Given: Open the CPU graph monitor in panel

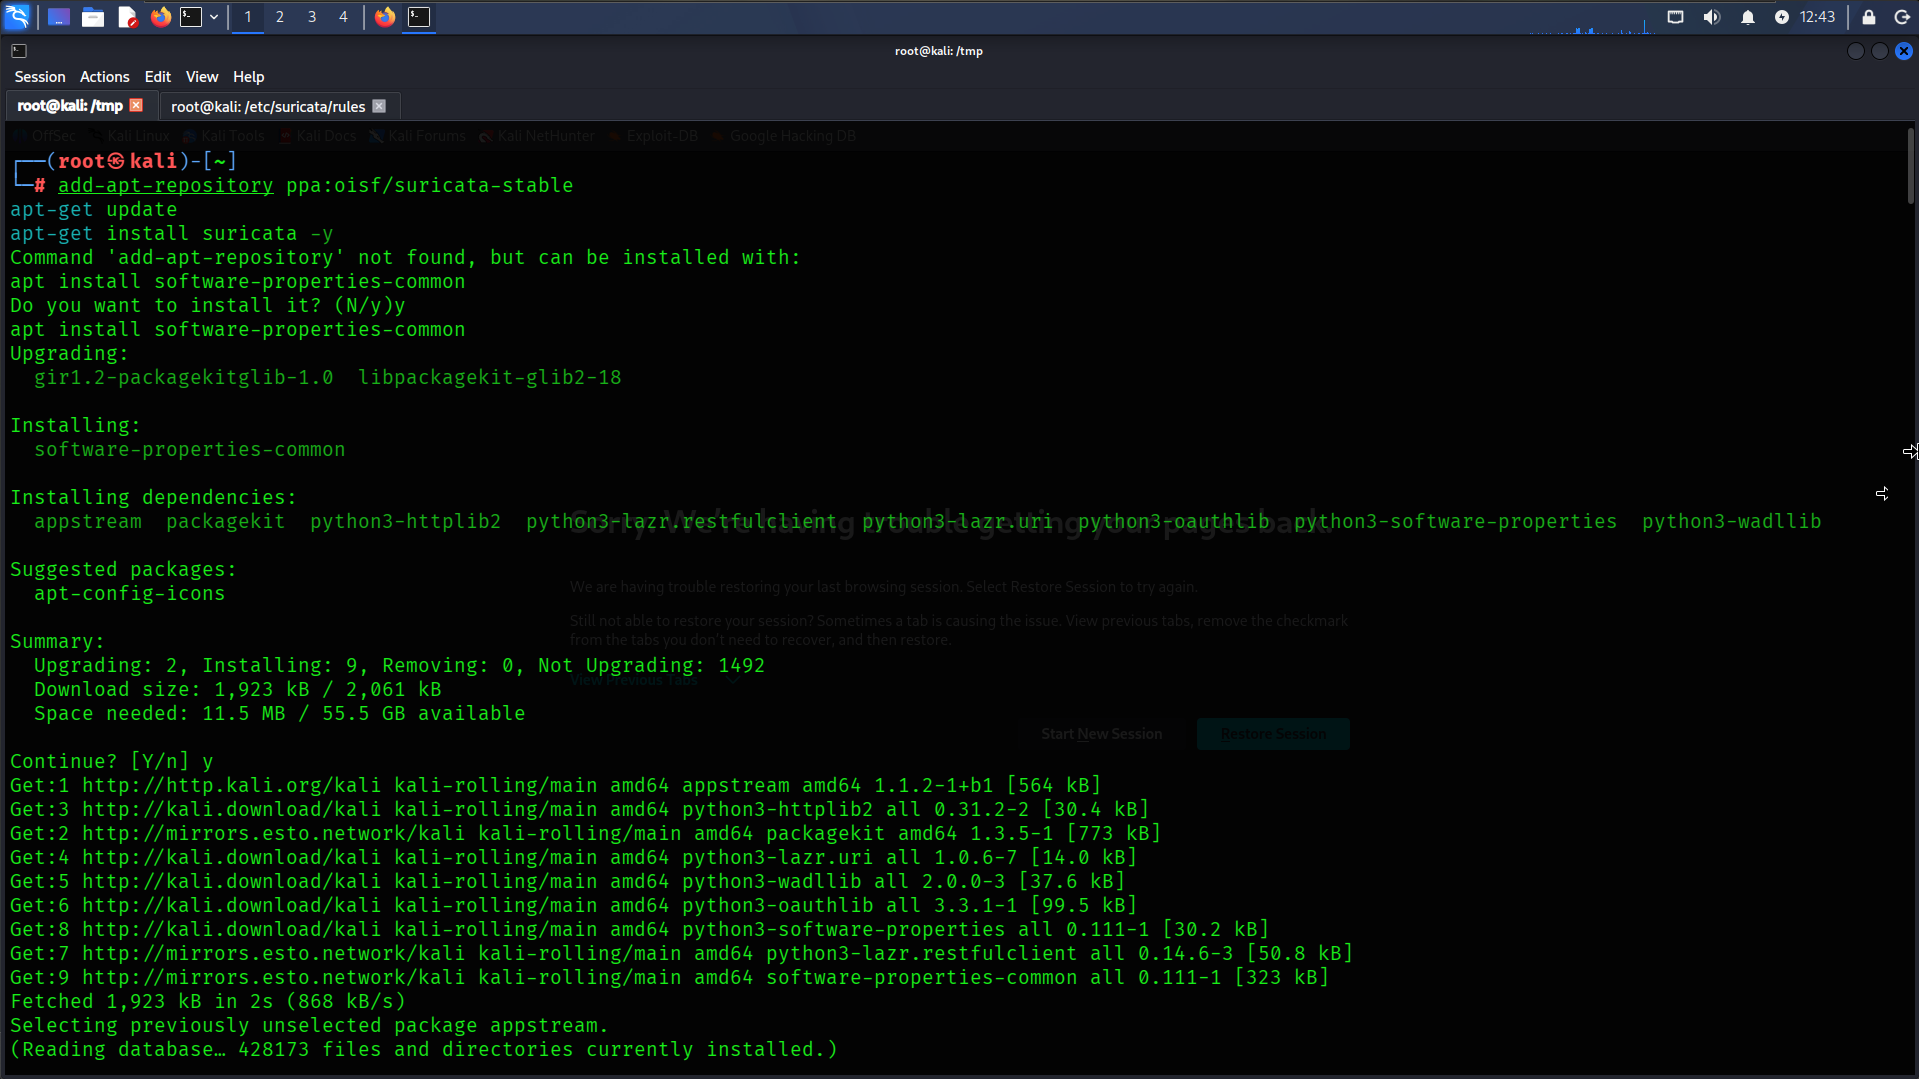Looking at the screenshot, I should (1590, 18).
